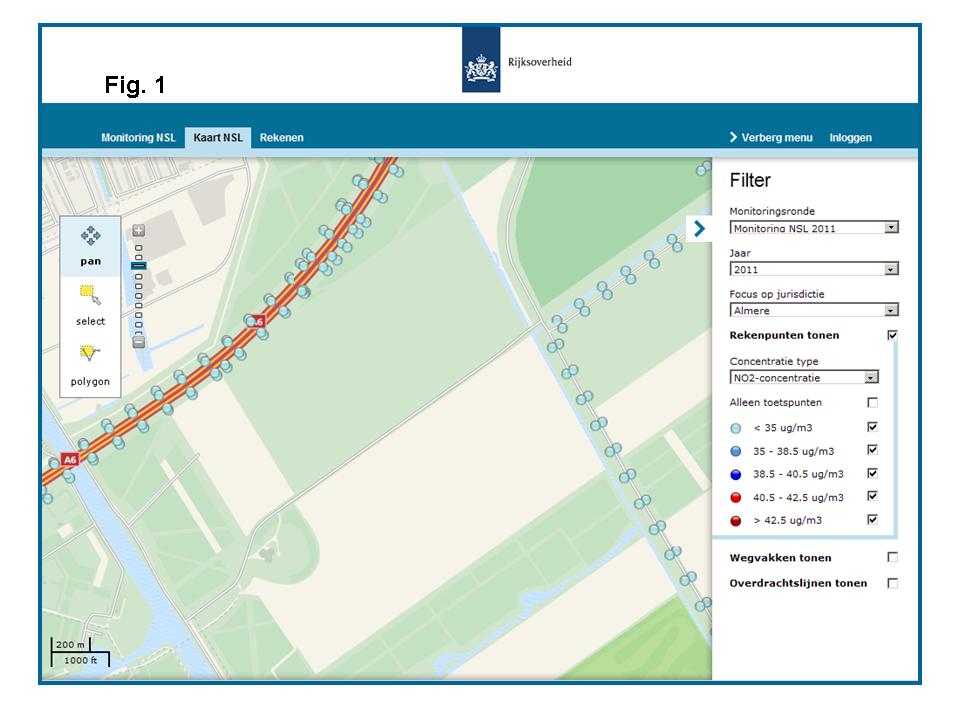Uncheck the 35 - 38.5 ug/m3 checkbox
The image size is (960, 720).
(872, 450)
